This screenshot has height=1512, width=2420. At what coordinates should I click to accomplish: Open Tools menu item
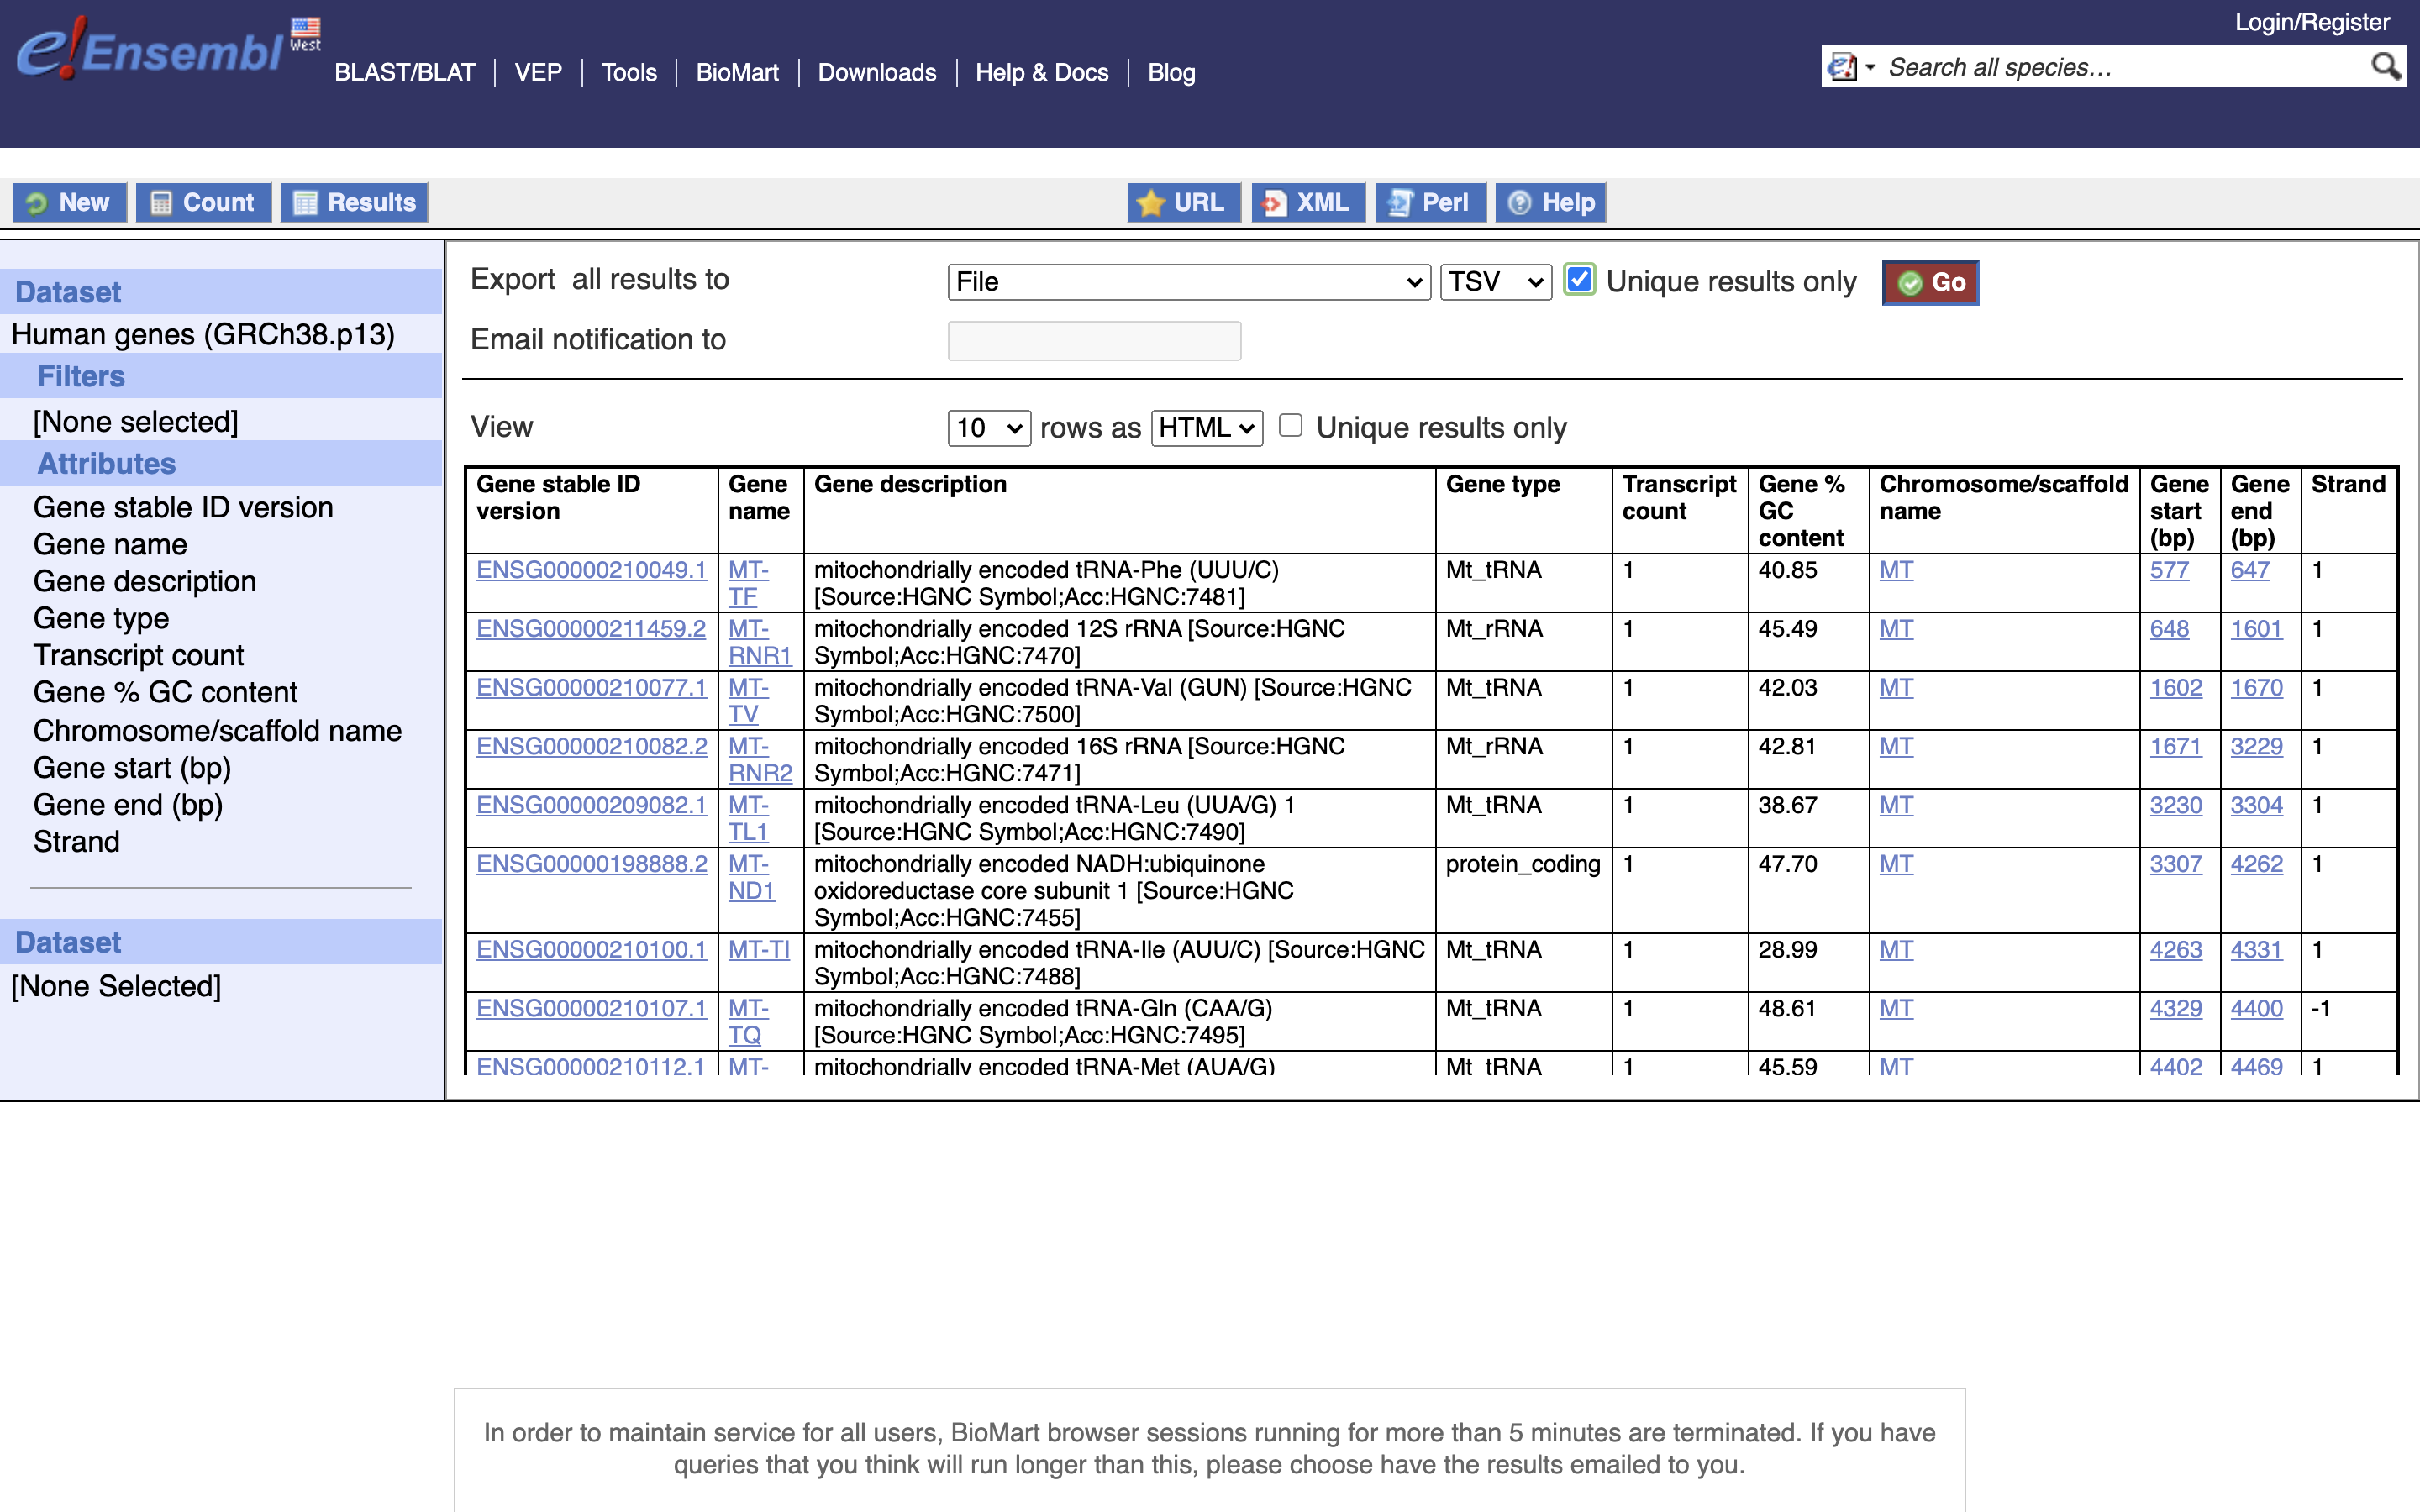tap(629, 72)
